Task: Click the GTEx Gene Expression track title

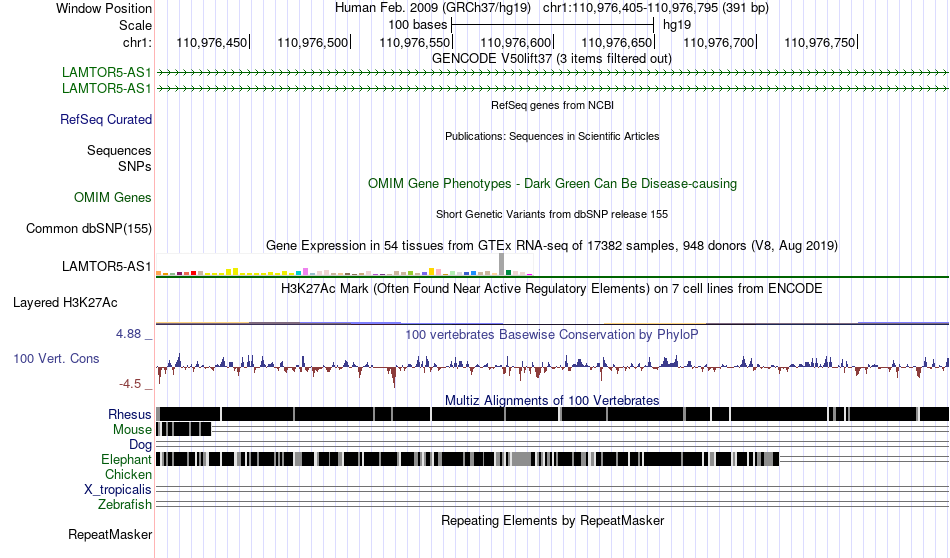Action: tap(552, 245)
